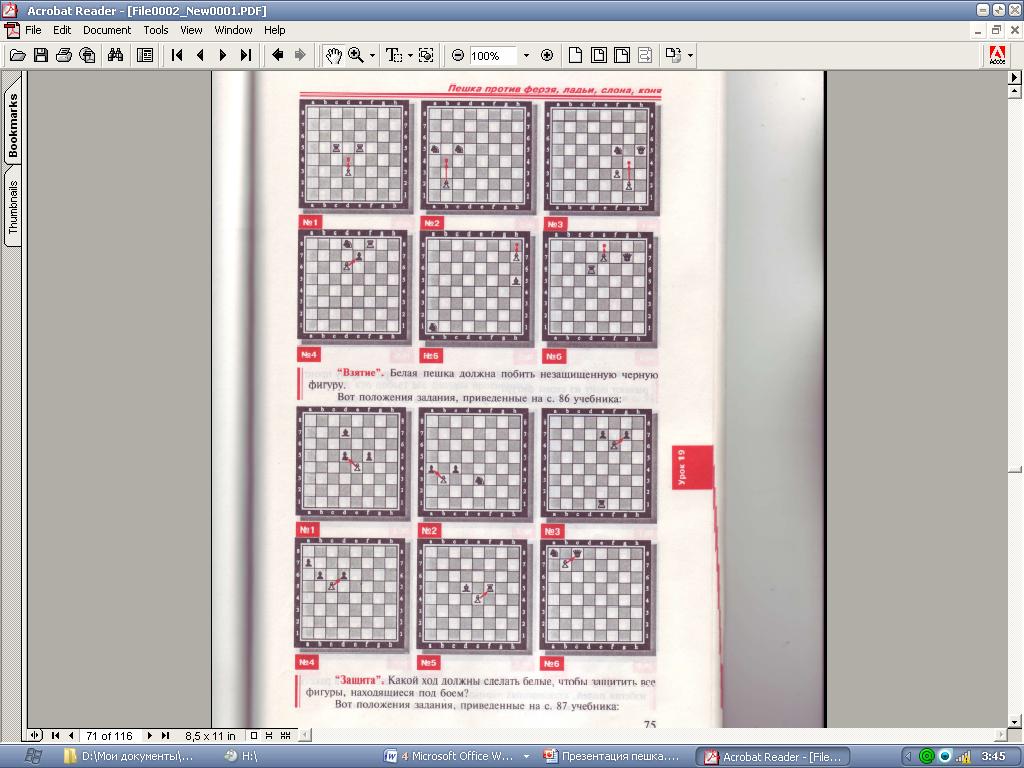Toggle the Show/Hide Navigation Pane button

[145, 56]
